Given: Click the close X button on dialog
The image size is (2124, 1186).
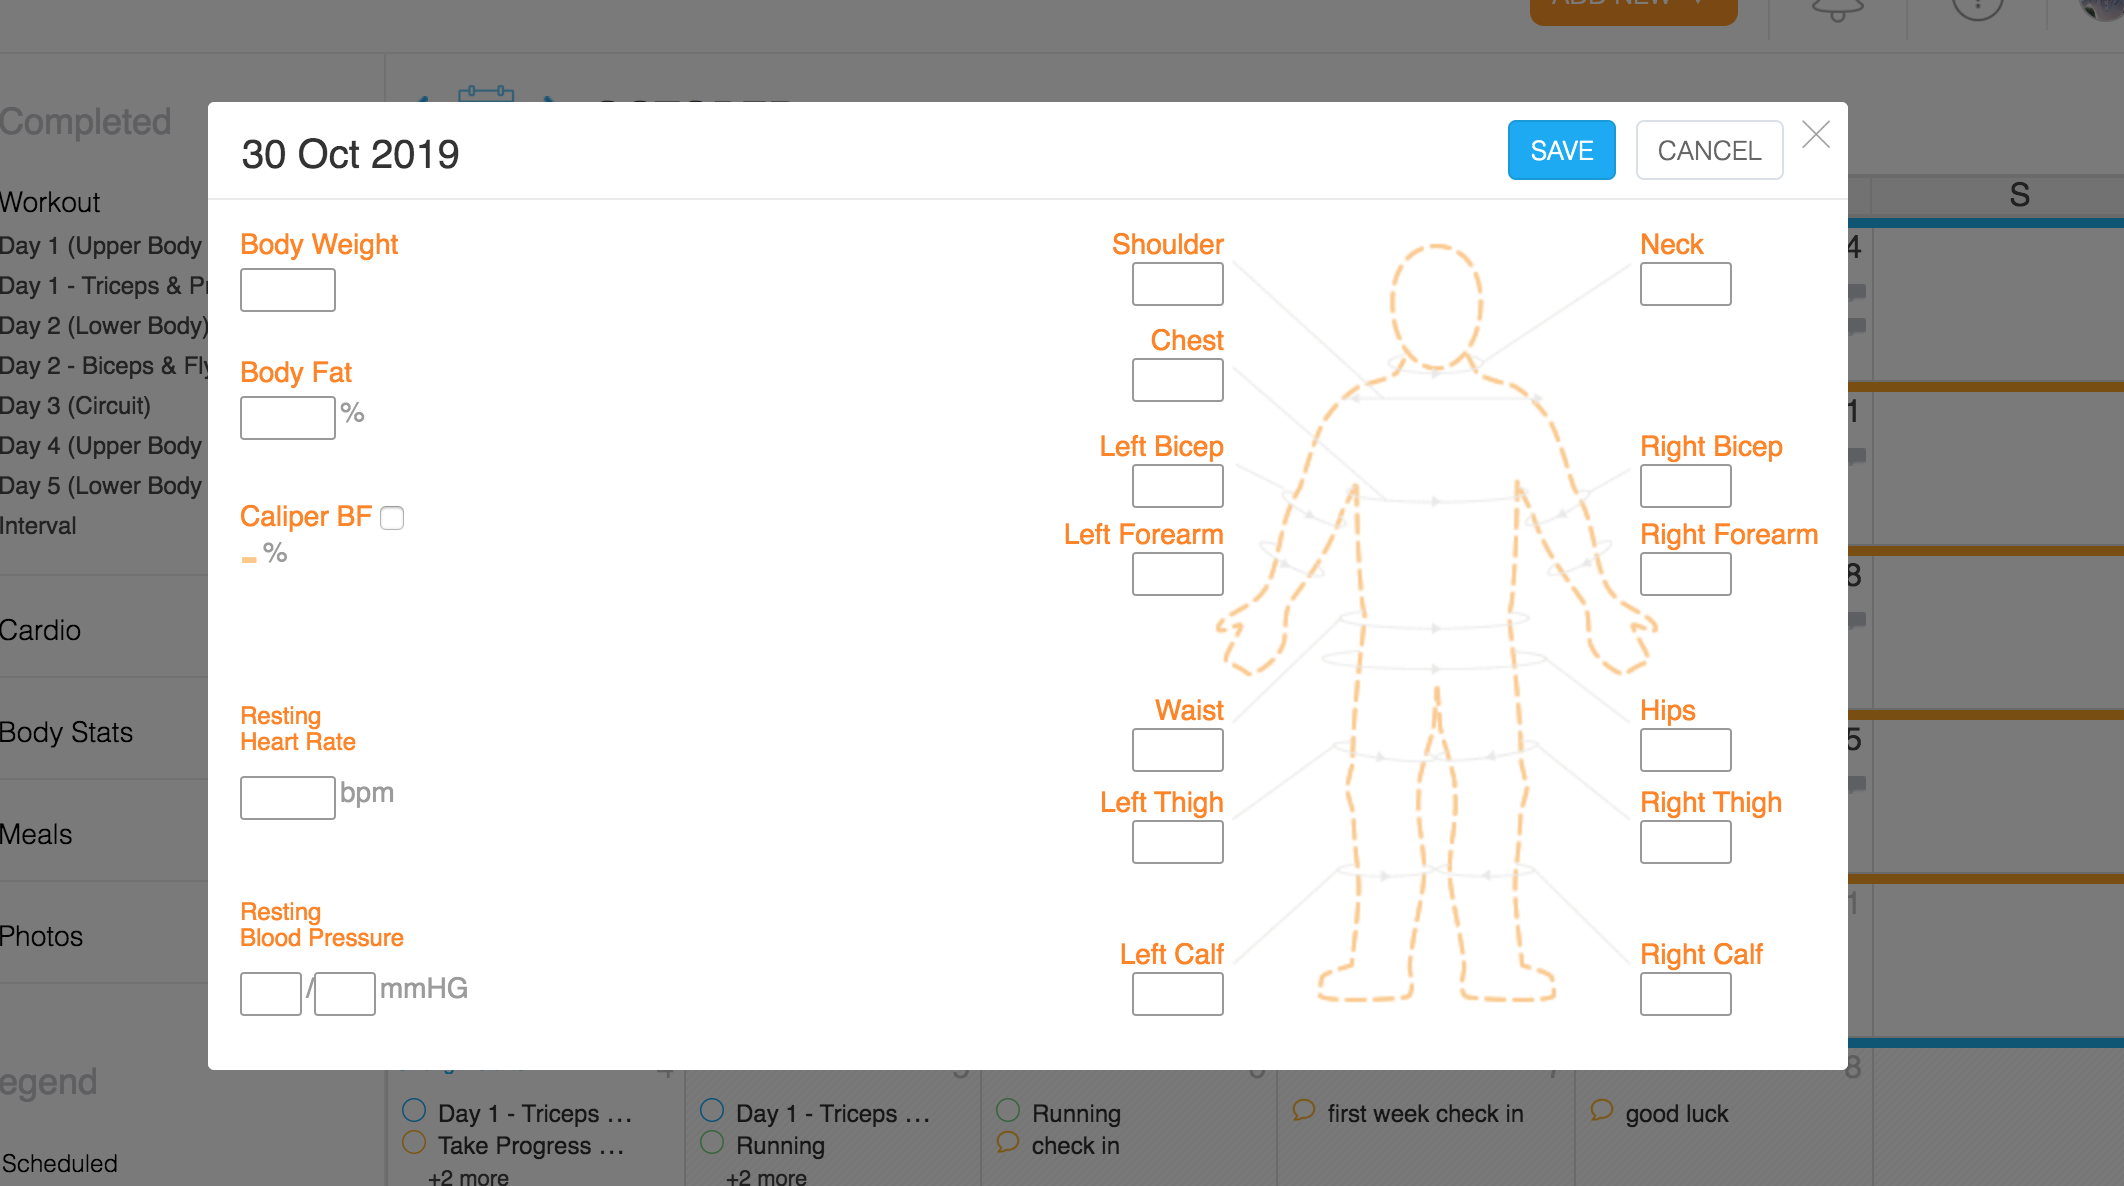Looking at the screenshot, I should [1816, 134].
